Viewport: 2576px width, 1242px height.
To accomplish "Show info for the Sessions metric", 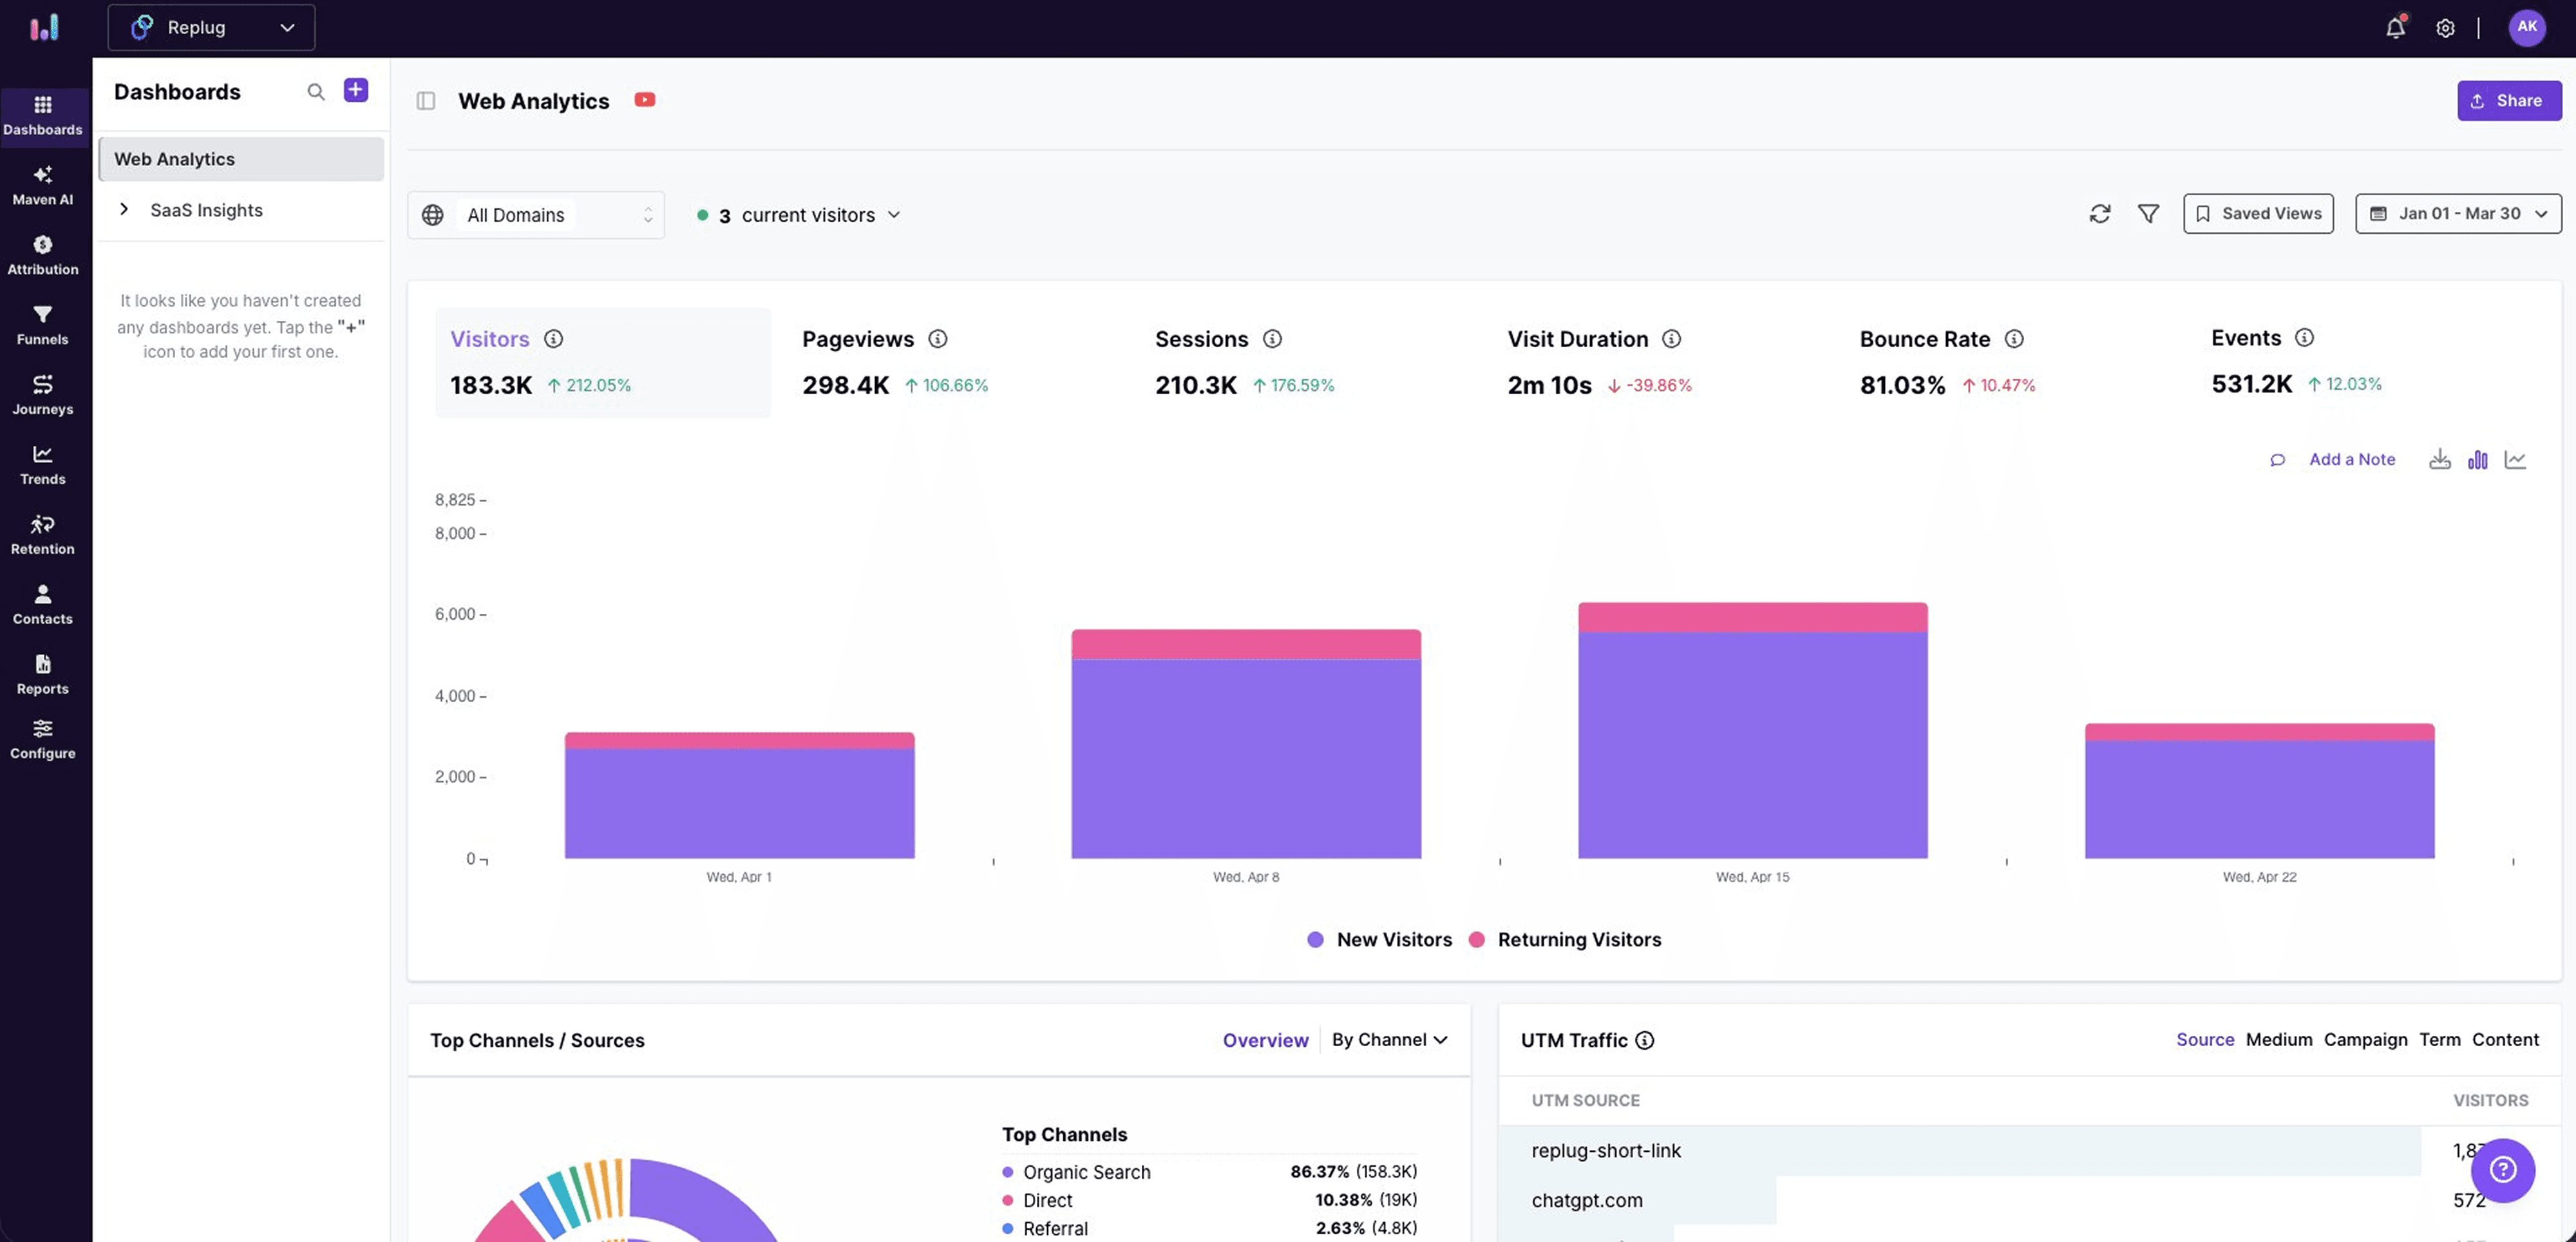I will coord(1272,339).
